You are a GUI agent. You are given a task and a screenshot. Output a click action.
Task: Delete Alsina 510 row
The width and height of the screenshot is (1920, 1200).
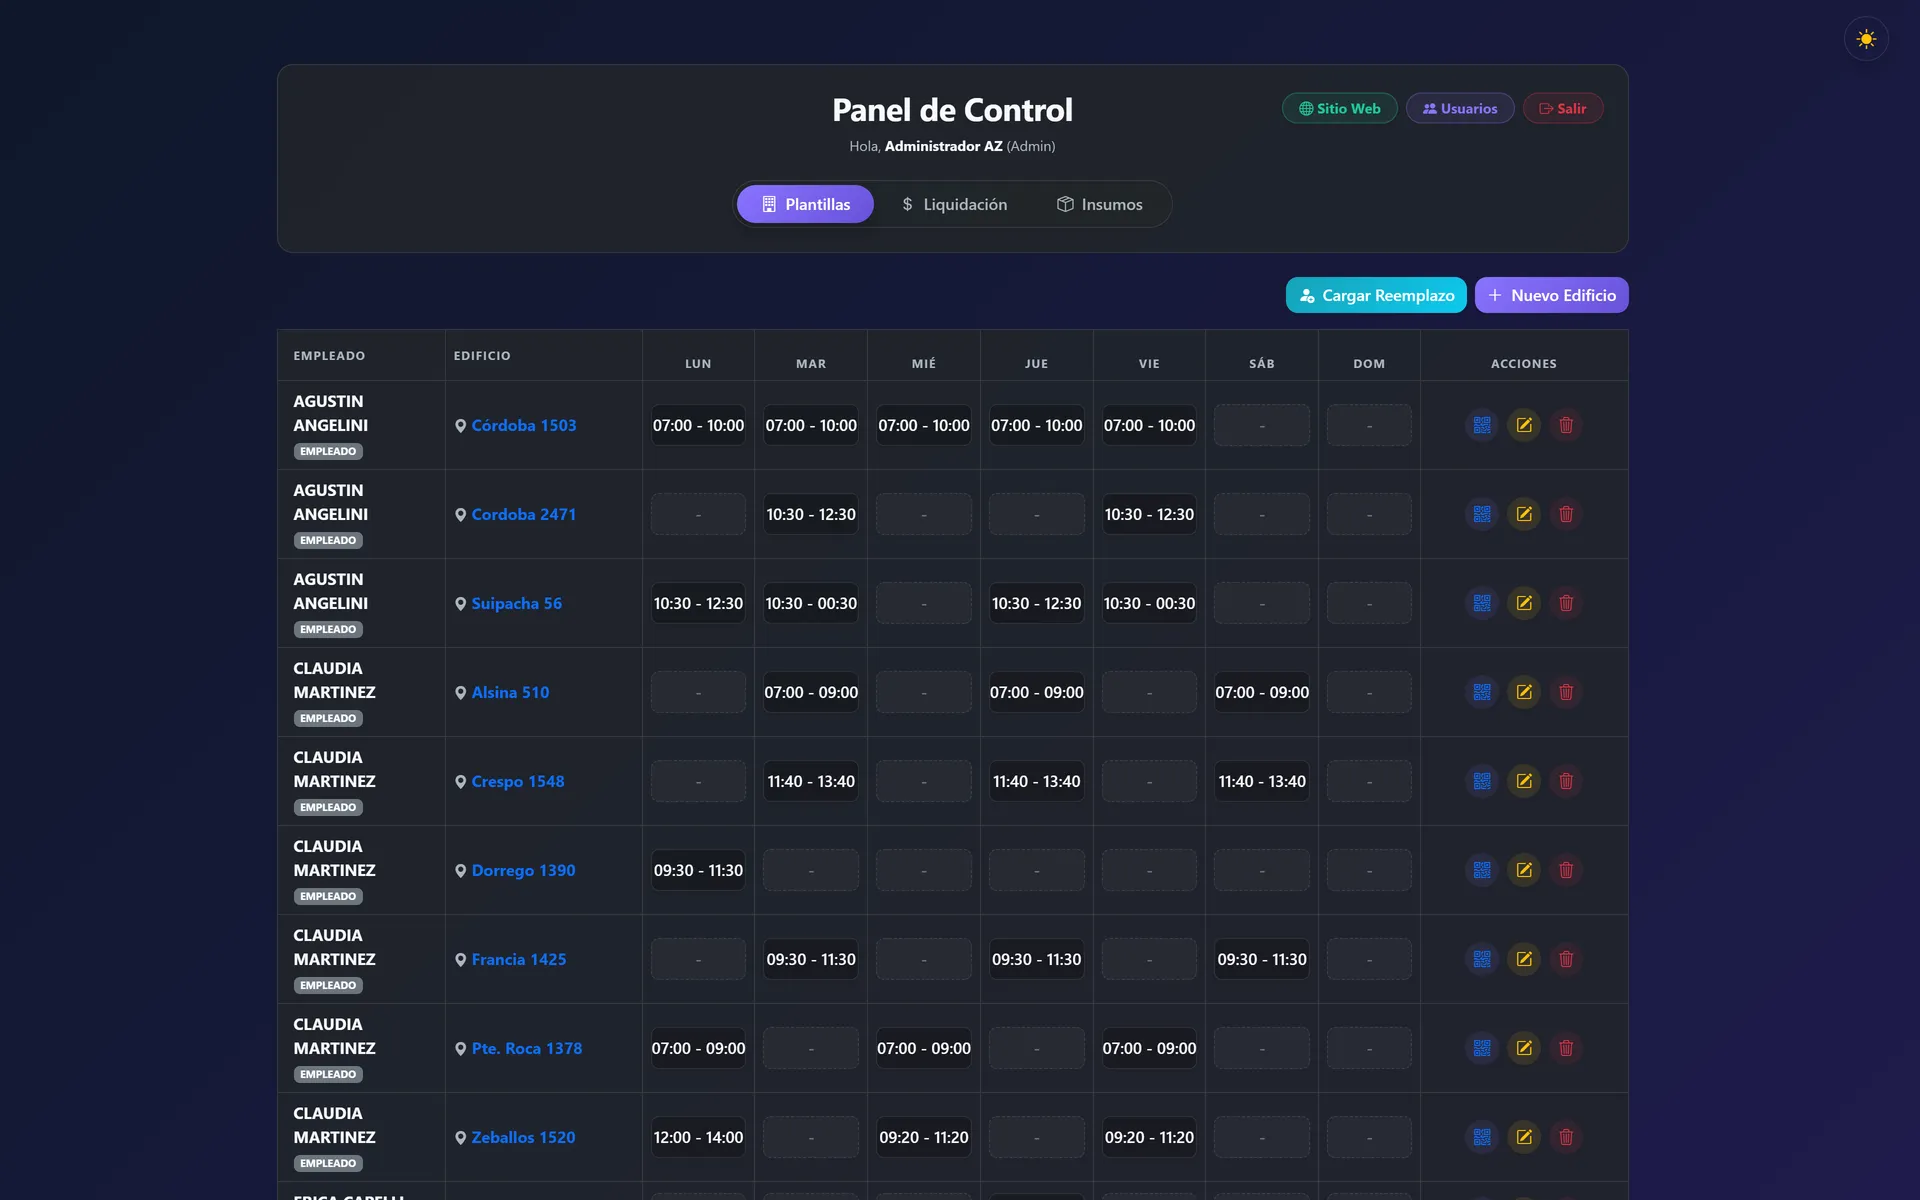pyautogui.click(x=1566, y=692)
